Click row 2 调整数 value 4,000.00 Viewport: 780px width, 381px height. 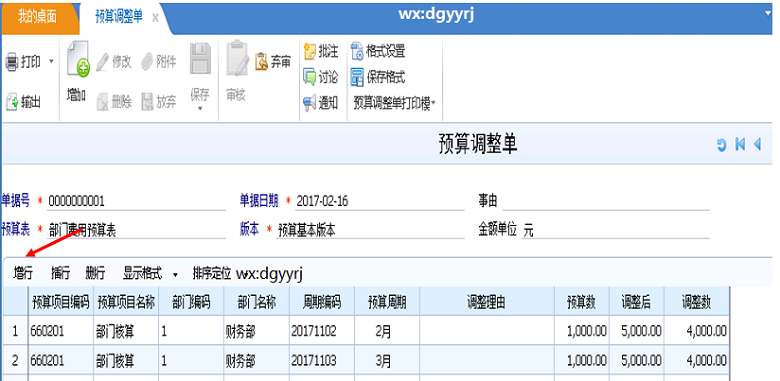(696, 361)
